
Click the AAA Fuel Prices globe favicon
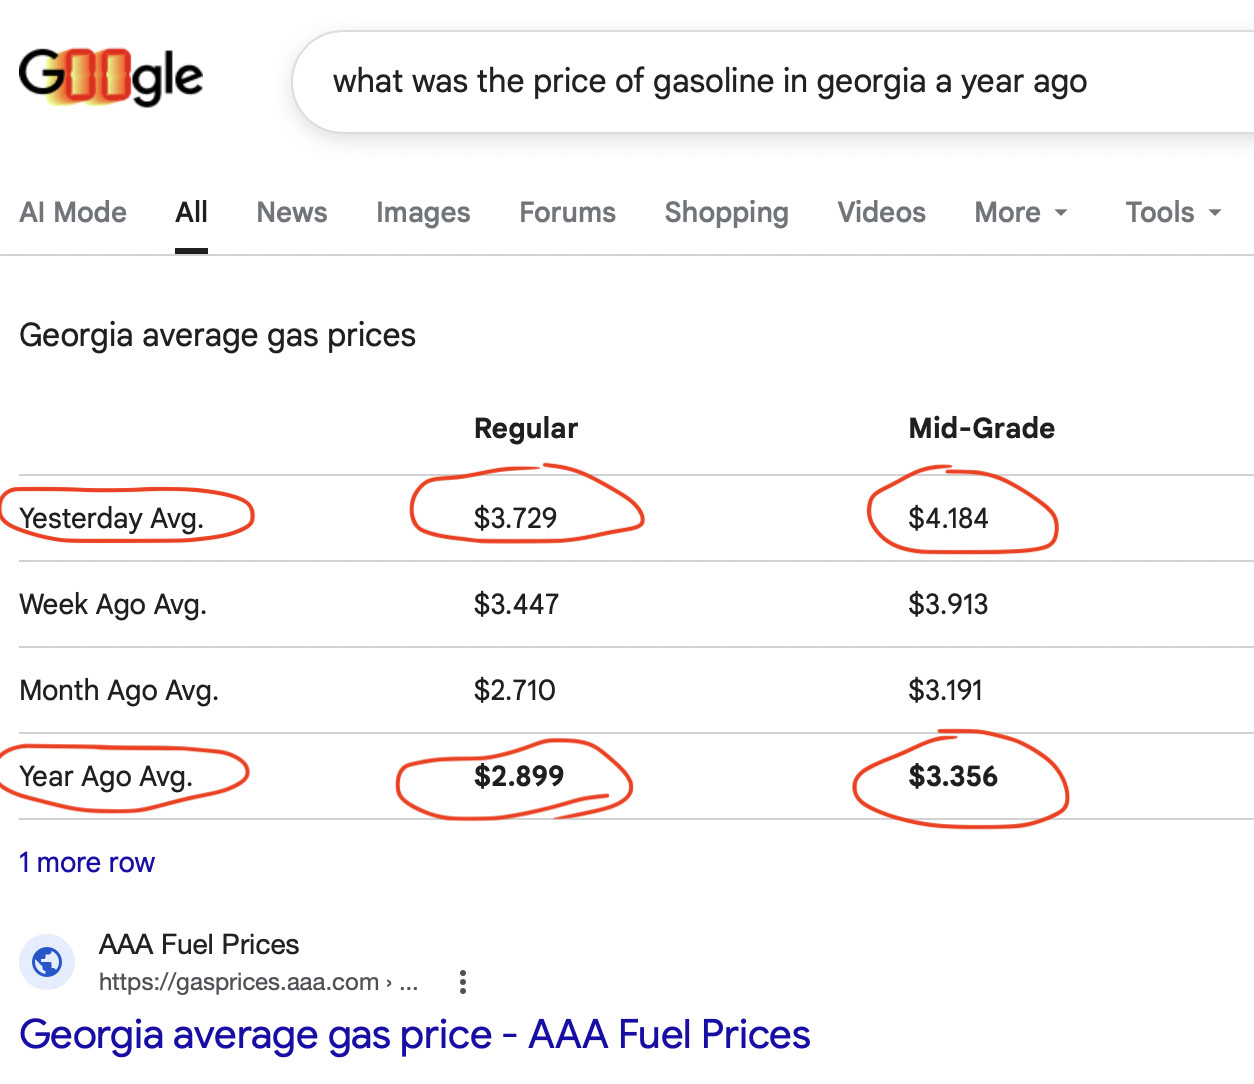pyautogui.click(x=47, y=962)
